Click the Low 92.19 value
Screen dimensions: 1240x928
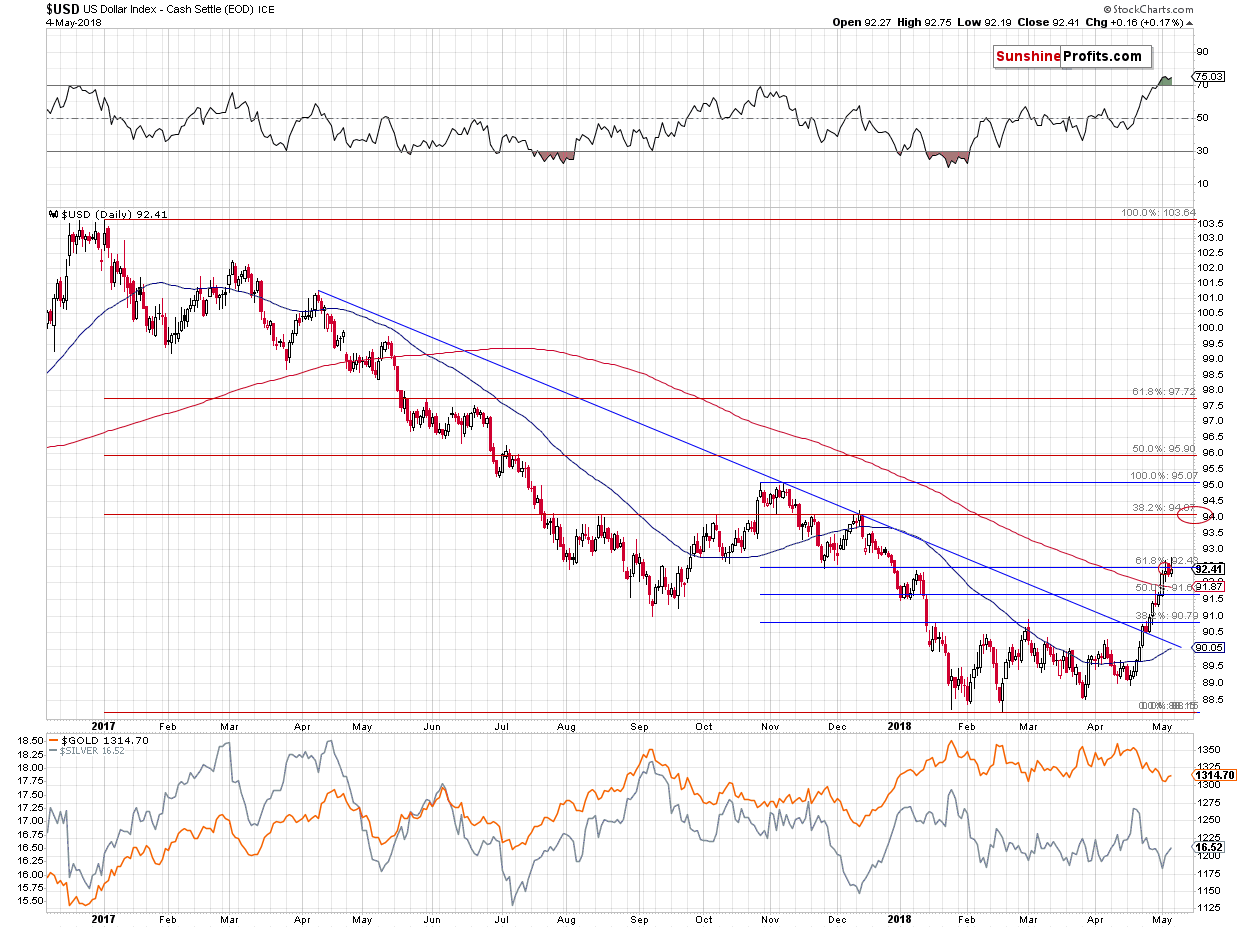coord(986,23)
